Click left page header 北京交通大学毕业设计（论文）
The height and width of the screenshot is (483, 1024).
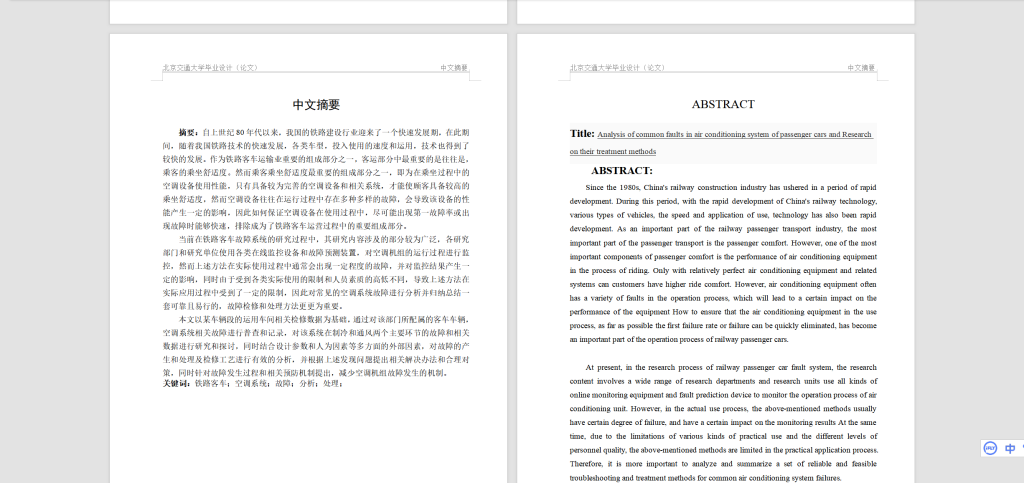[x=211, y=67]
